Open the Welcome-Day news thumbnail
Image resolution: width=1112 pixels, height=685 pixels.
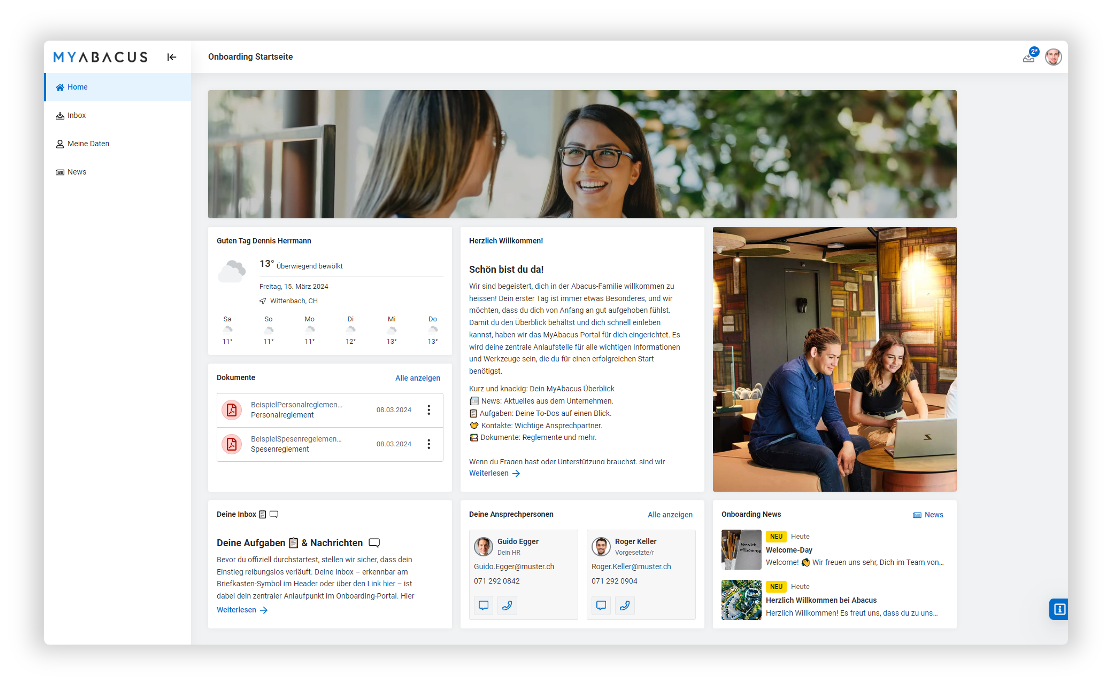(x=741, y=550)
